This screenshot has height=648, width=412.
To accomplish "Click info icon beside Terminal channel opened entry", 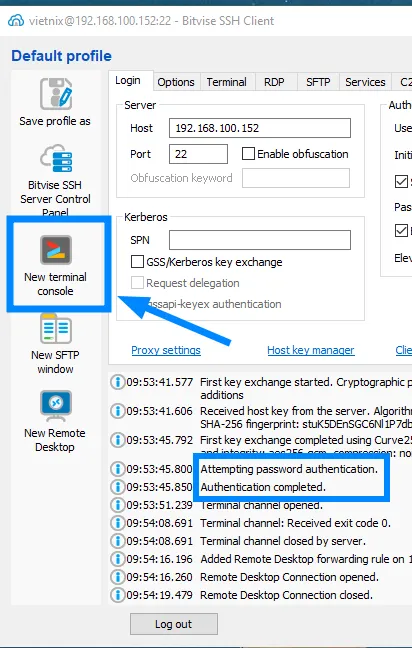I will click(118, 505).
